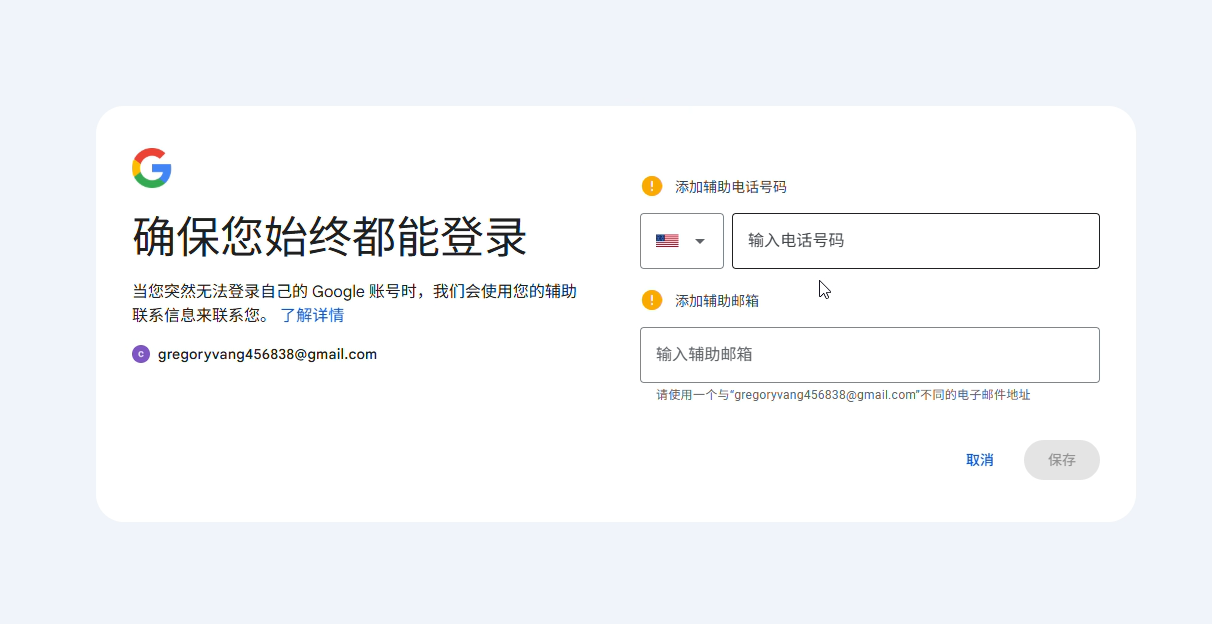Viewport: 1212px width, 624px height.
Task: Click the warning icon beside 添加辅助电话号码
Action: (652, 186)
